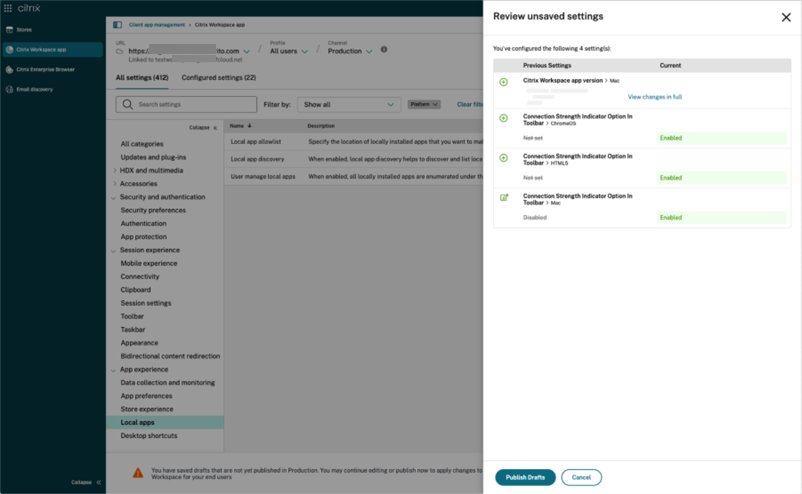Select All categories in tree

click(x=142, y=144)
